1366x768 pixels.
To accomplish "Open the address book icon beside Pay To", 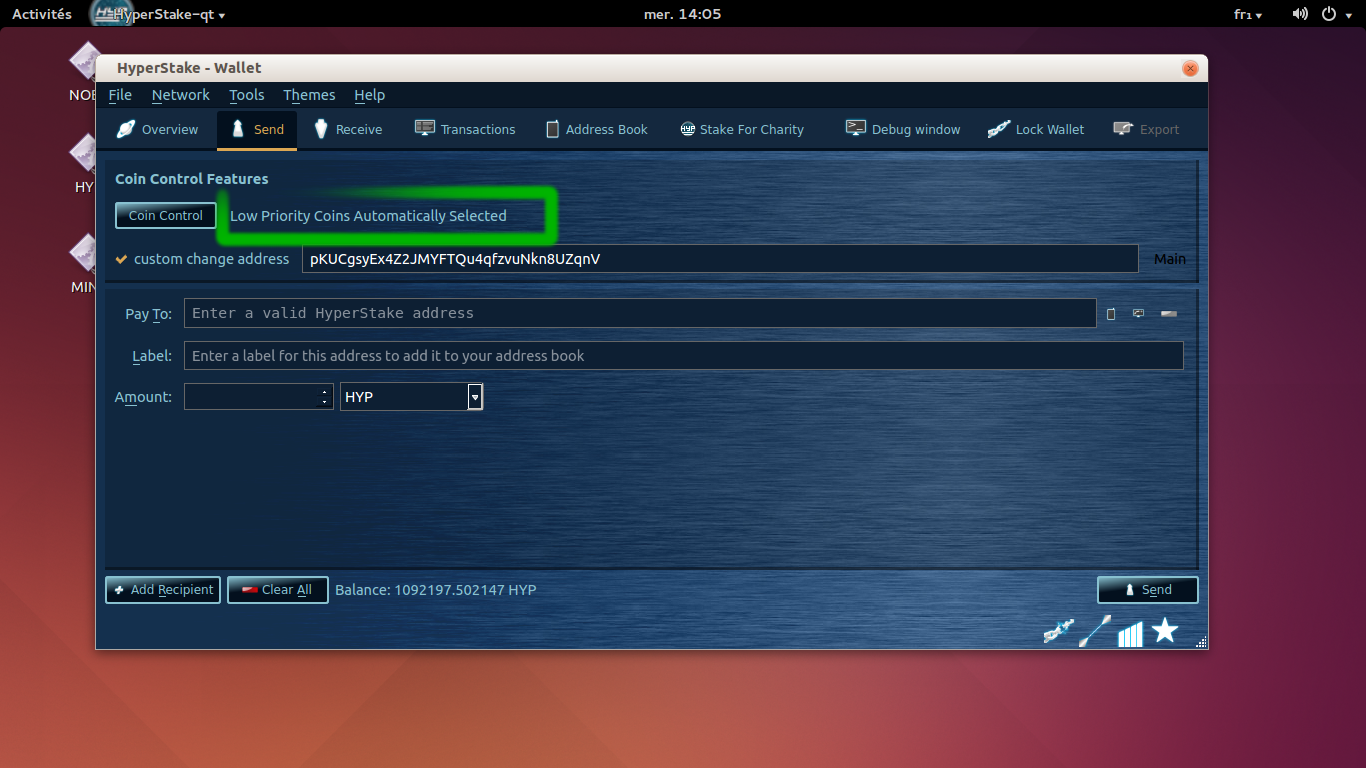I will [x=1111, y=314].
